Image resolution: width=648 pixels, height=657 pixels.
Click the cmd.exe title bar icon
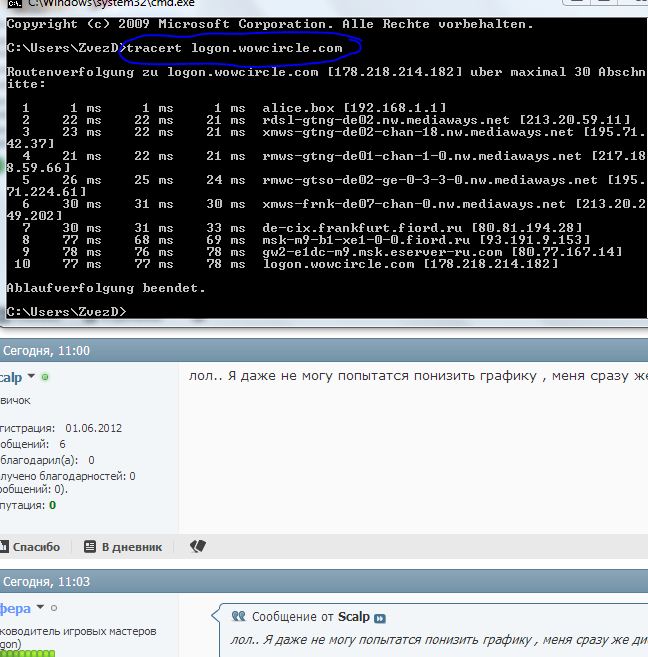pos(6,4)
